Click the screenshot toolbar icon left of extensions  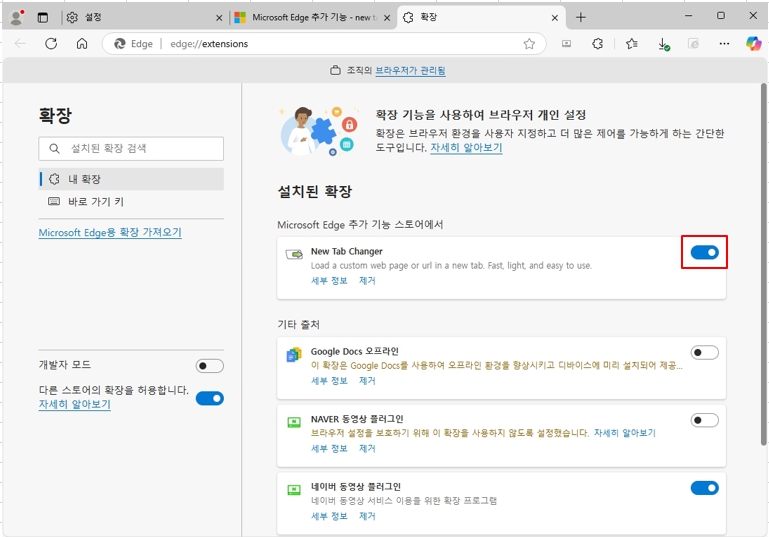(566, 44)
